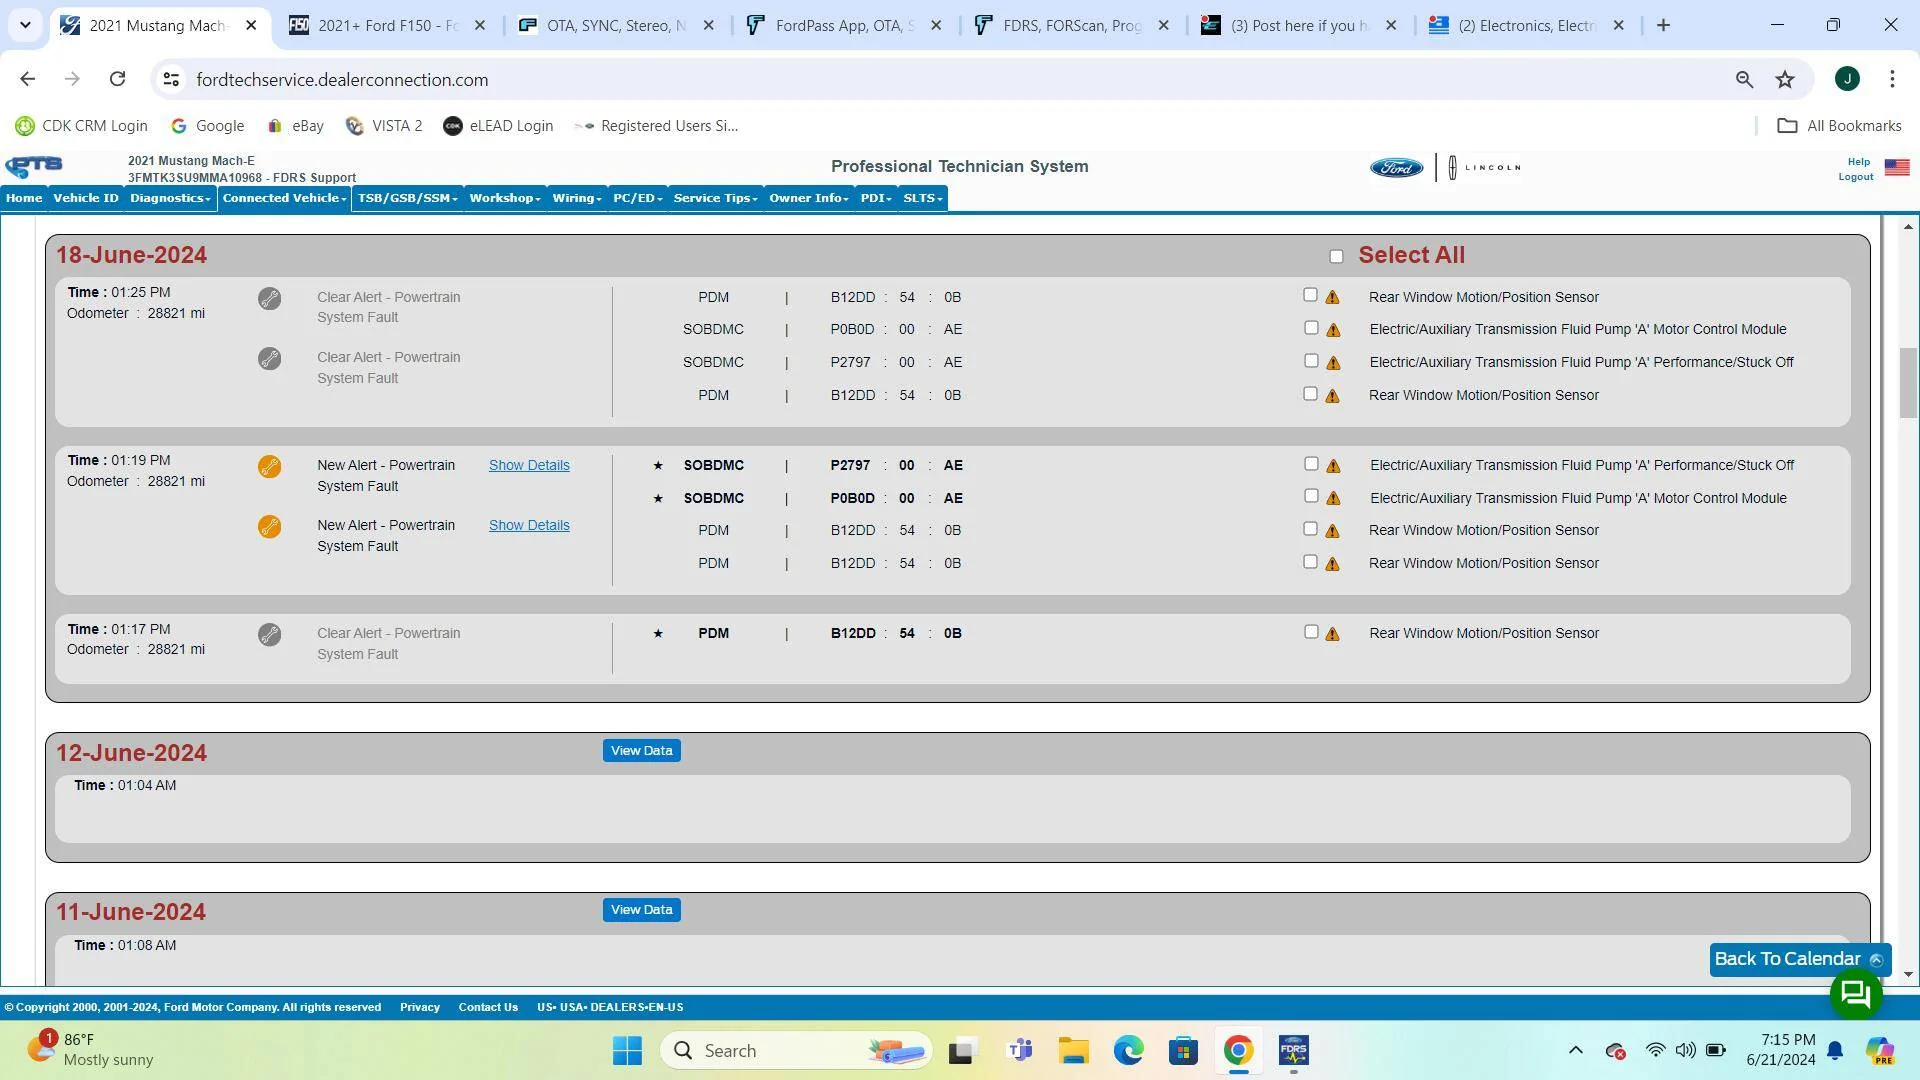Switch to the FDRS, FORScan tab
This screenshot has width=1920, height=1080.
(x=1072, y=26)
